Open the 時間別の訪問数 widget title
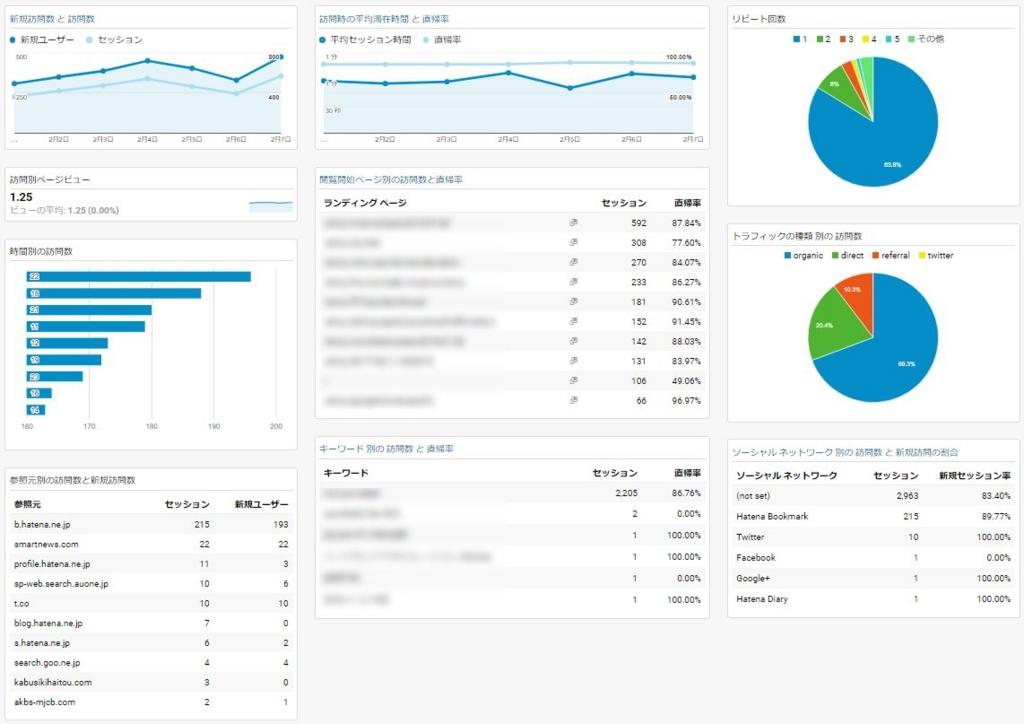The width and height of the screenshot is (1024, 724). tap(41, 251)
